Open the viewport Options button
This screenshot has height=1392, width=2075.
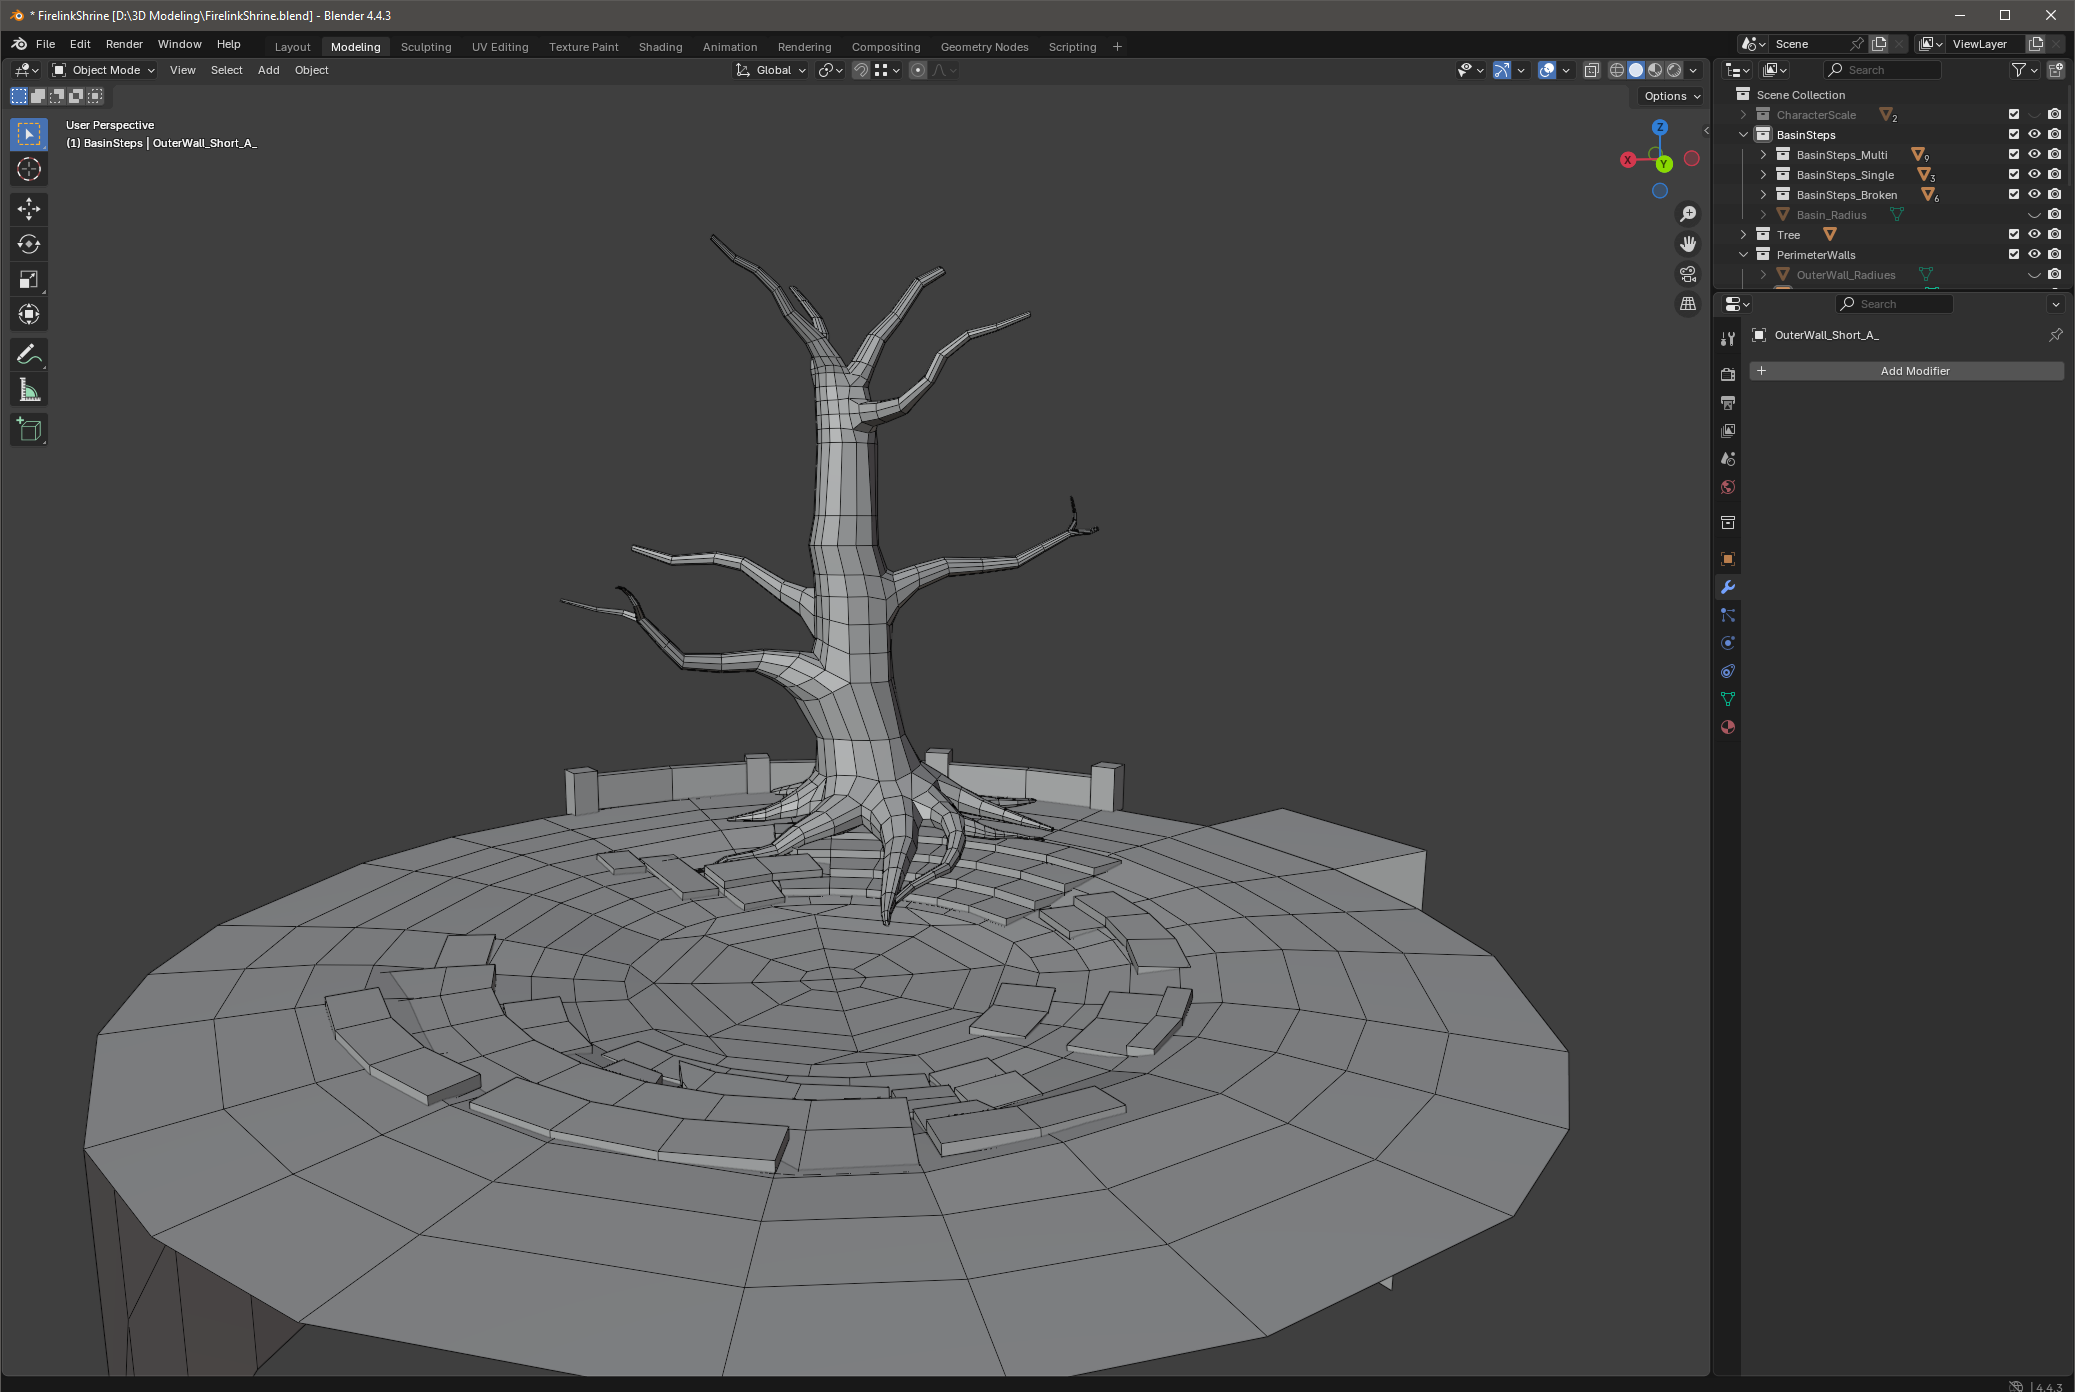[x=1672, y=96]
